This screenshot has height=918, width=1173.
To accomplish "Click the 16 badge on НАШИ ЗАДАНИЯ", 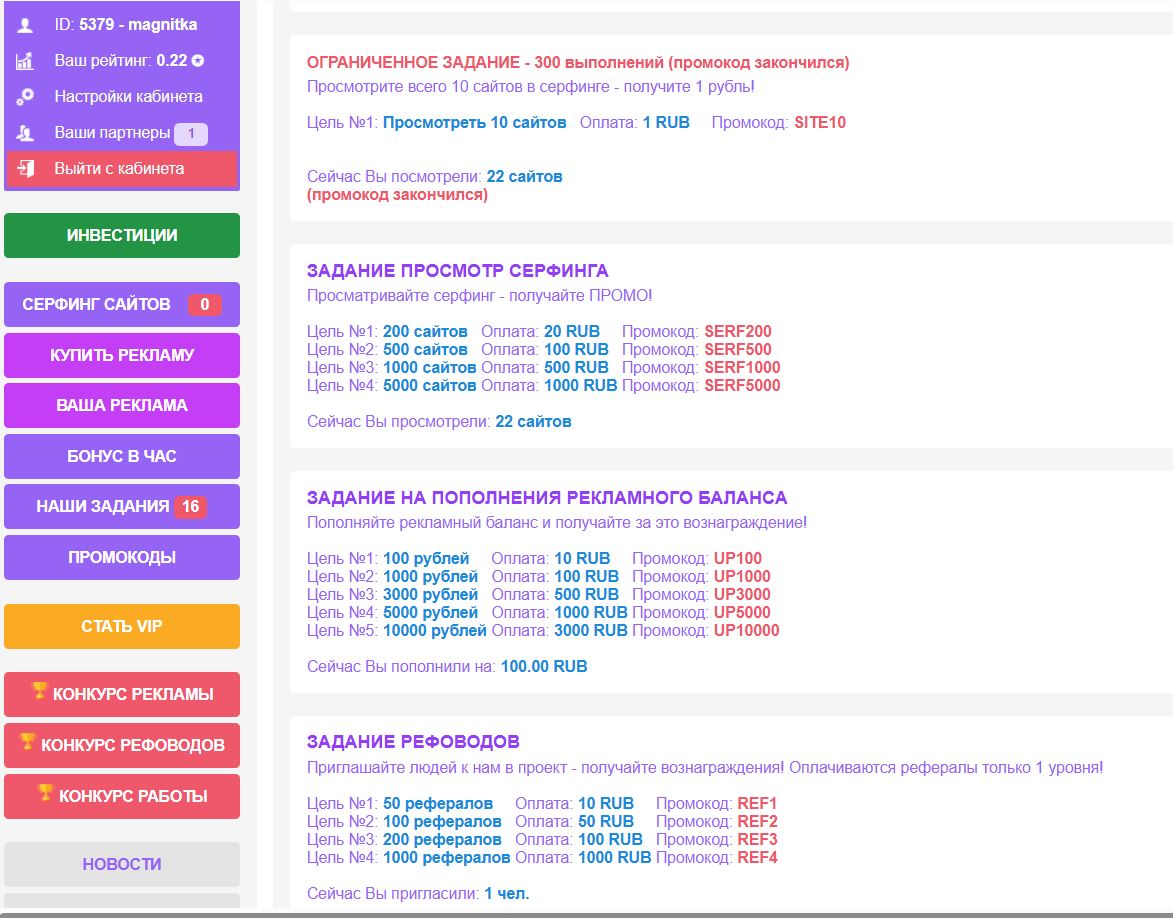I will (x=191, y=507).
